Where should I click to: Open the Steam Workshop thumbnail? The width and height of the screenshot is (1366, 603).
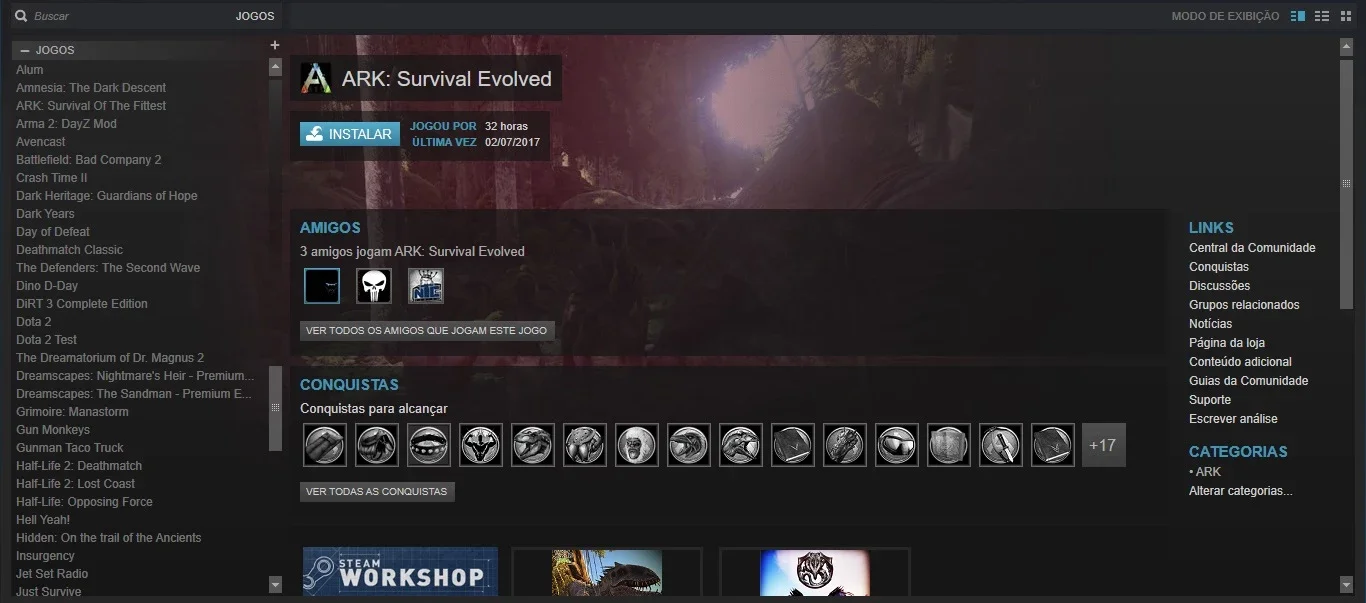pos(400,572)
